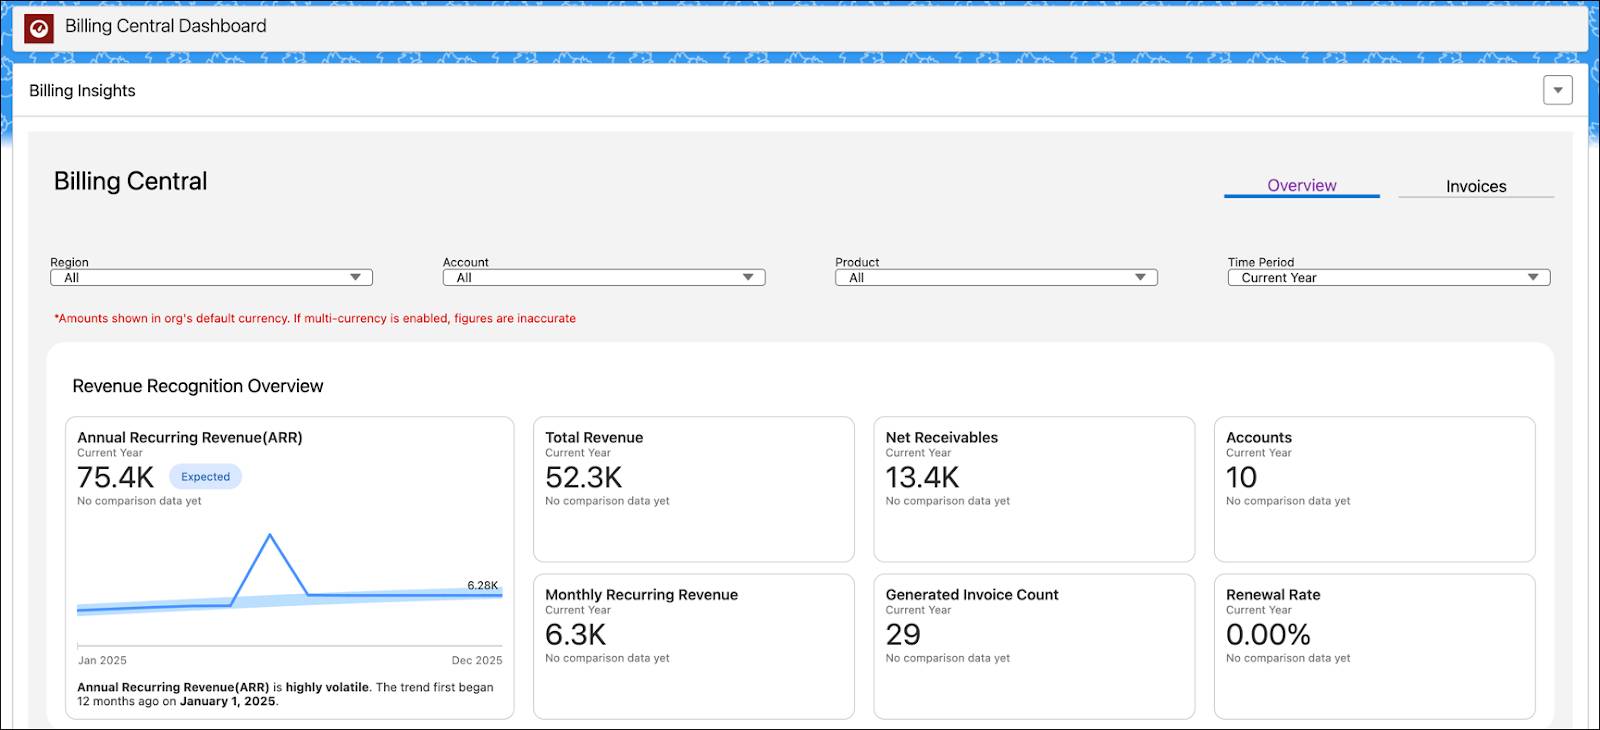This screenshot has height=730, width=1600.
Task: Click the red multi-currency warning note
Action: click(x=315, y=318)
